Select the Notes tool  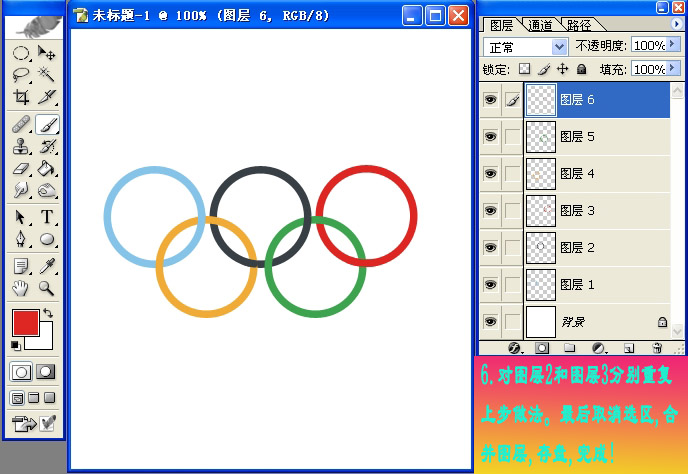[x=21, y=266]
